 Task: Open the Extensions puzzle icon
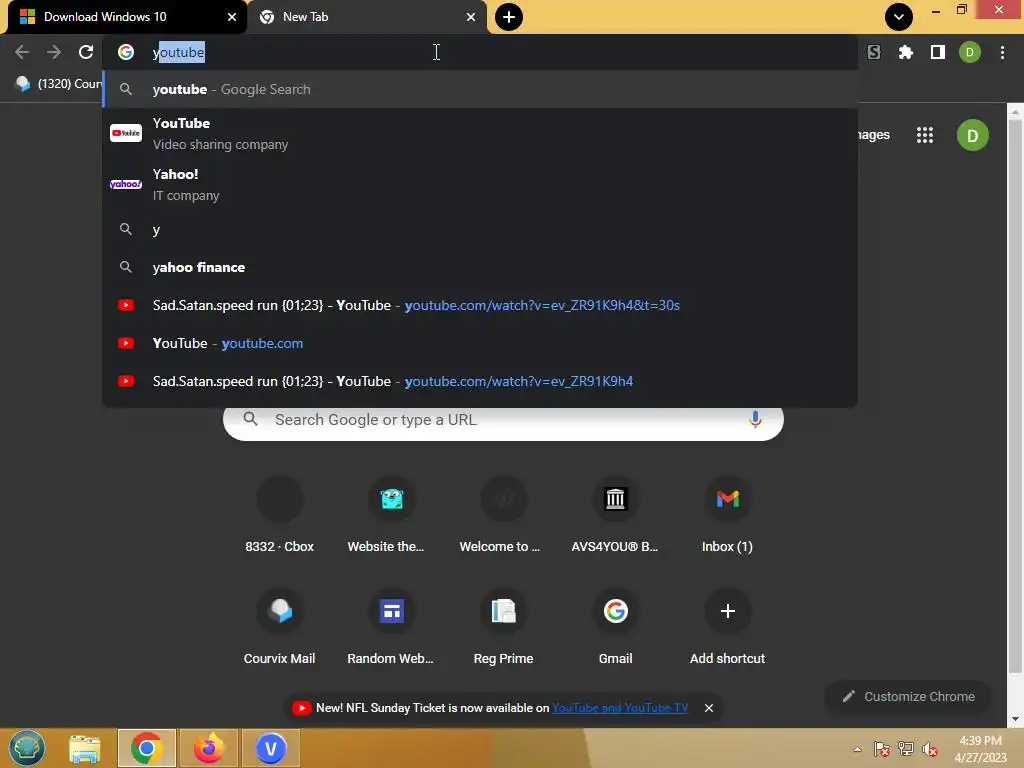pos(906,52)
